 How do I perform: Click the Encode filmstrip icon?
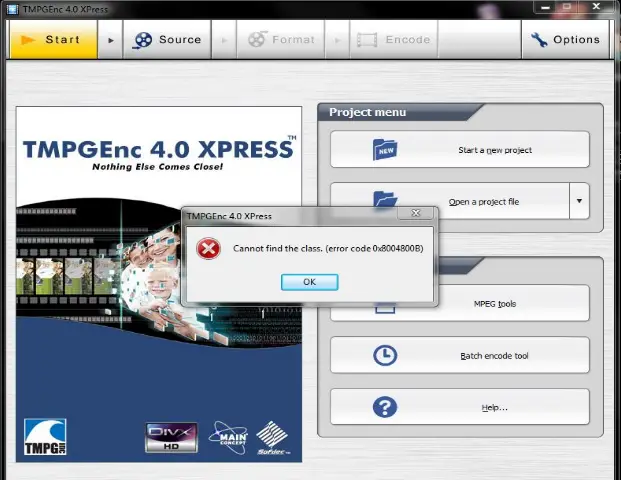[x=367, y=40]
